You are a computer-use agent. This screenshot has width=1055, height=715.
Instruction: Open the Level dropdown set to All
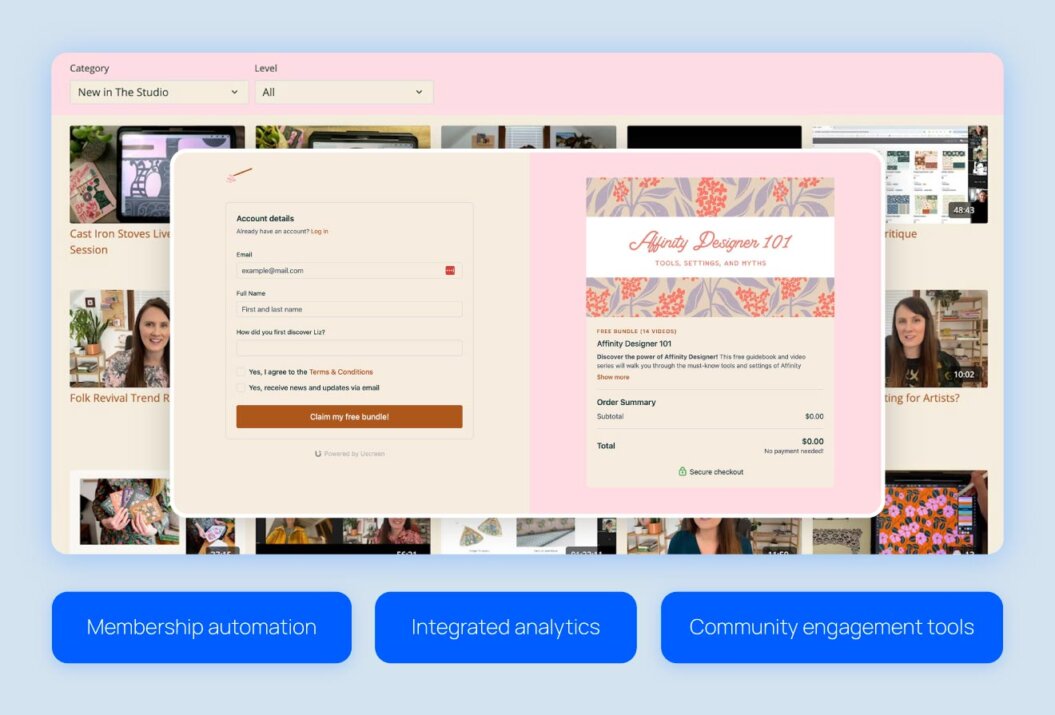343,92
